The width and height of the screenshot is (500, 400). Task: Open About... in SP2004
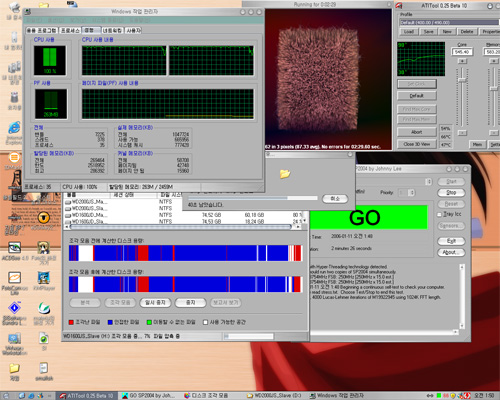(451, 252)
